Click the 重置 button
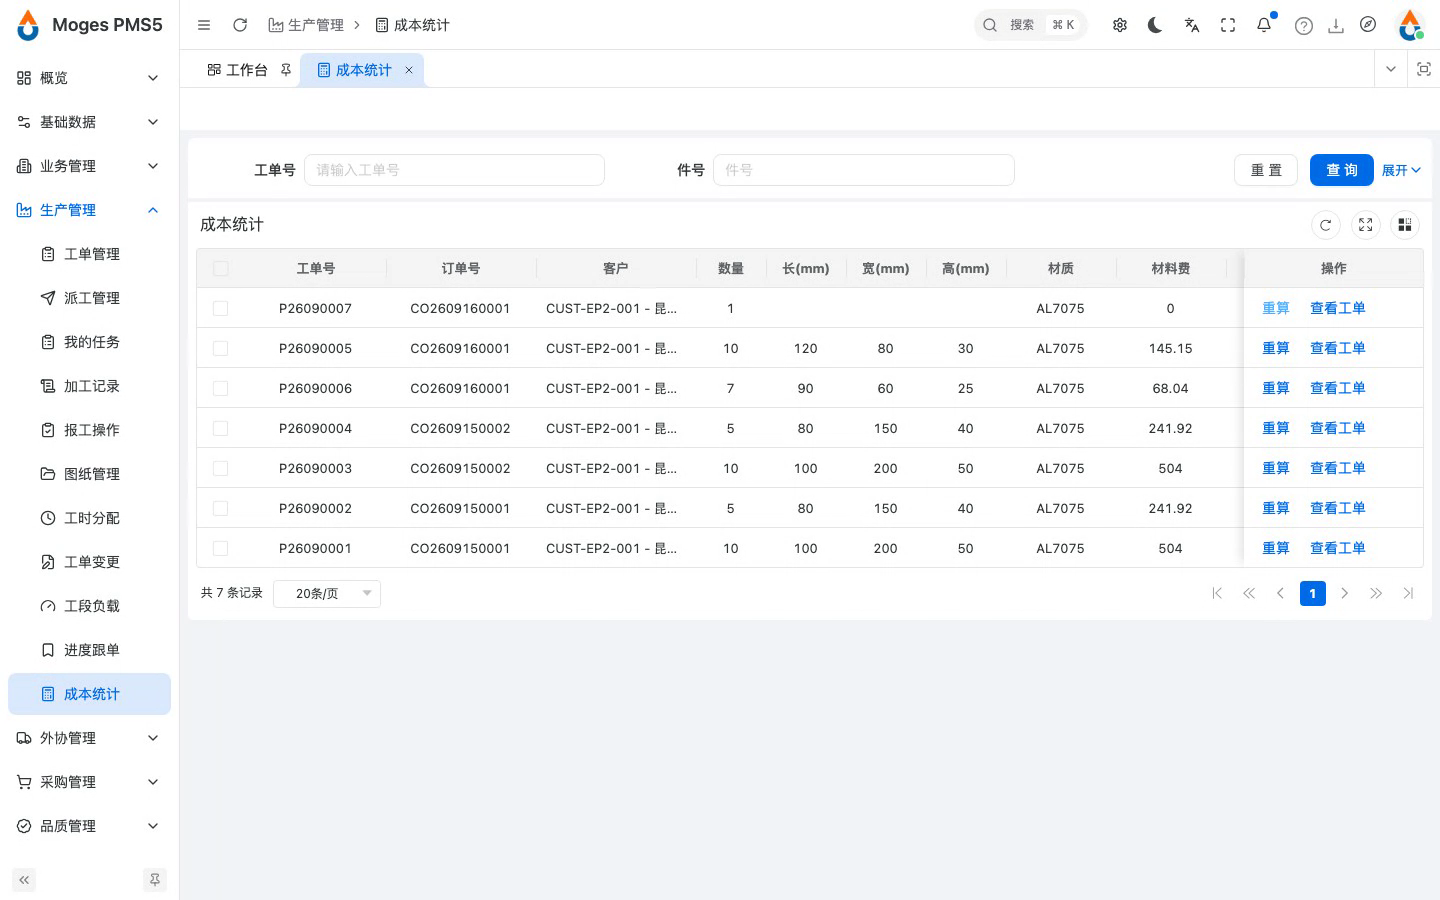The image size is (1440, 900). pyautogui.click(x=1266, y=170)
